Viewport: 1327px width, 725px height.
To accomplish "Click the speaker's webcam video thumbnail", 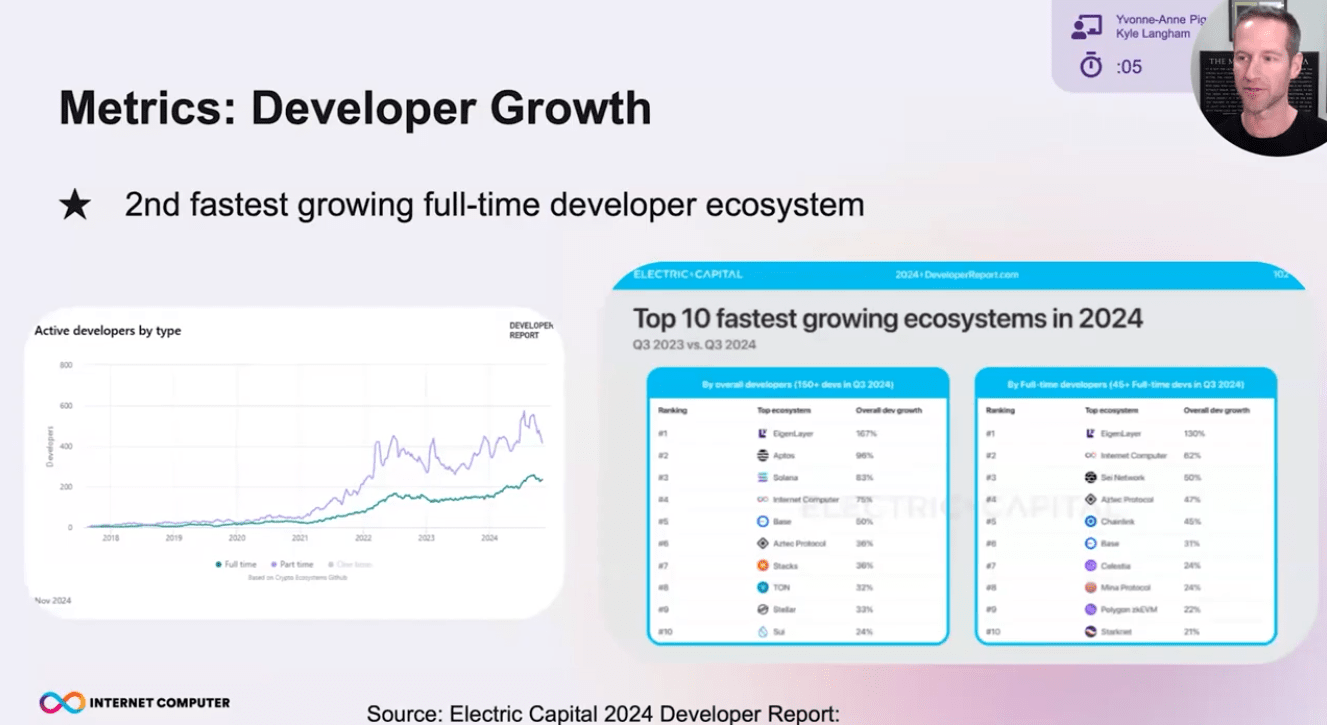I will point(1262,77).
